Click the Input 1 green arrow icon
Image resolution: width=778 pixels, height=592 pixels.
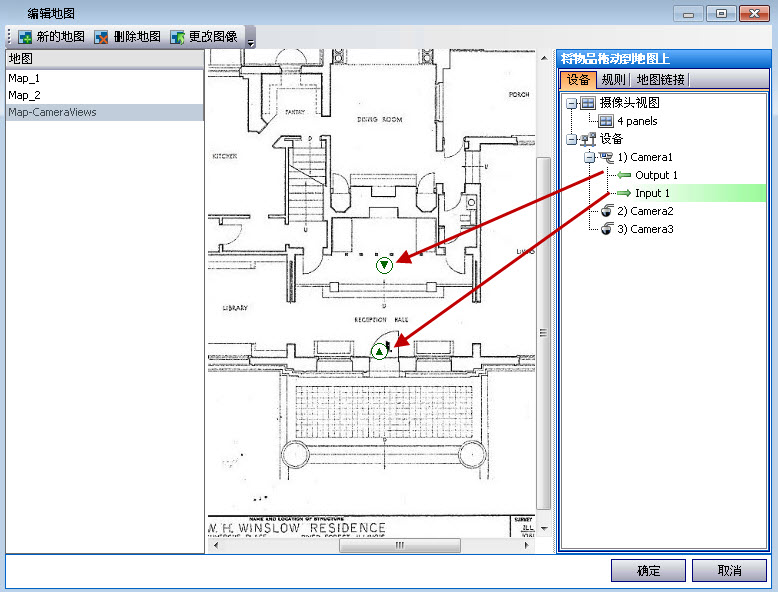624,193
